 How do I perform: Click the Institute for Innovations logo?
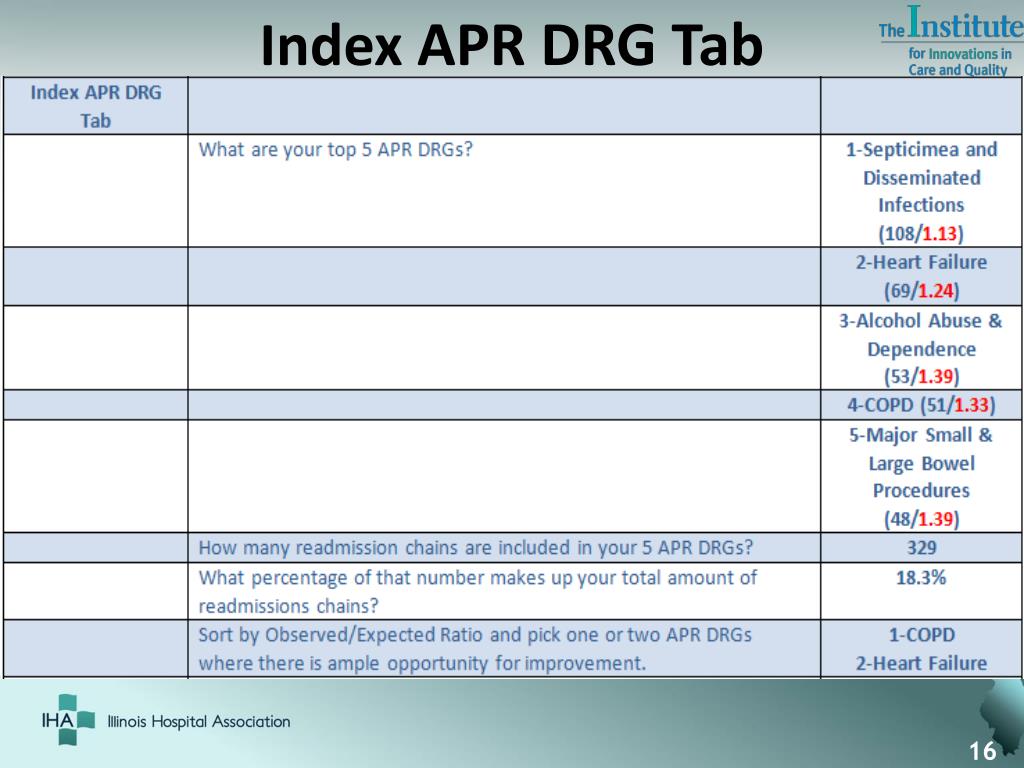tap(950, 40)
